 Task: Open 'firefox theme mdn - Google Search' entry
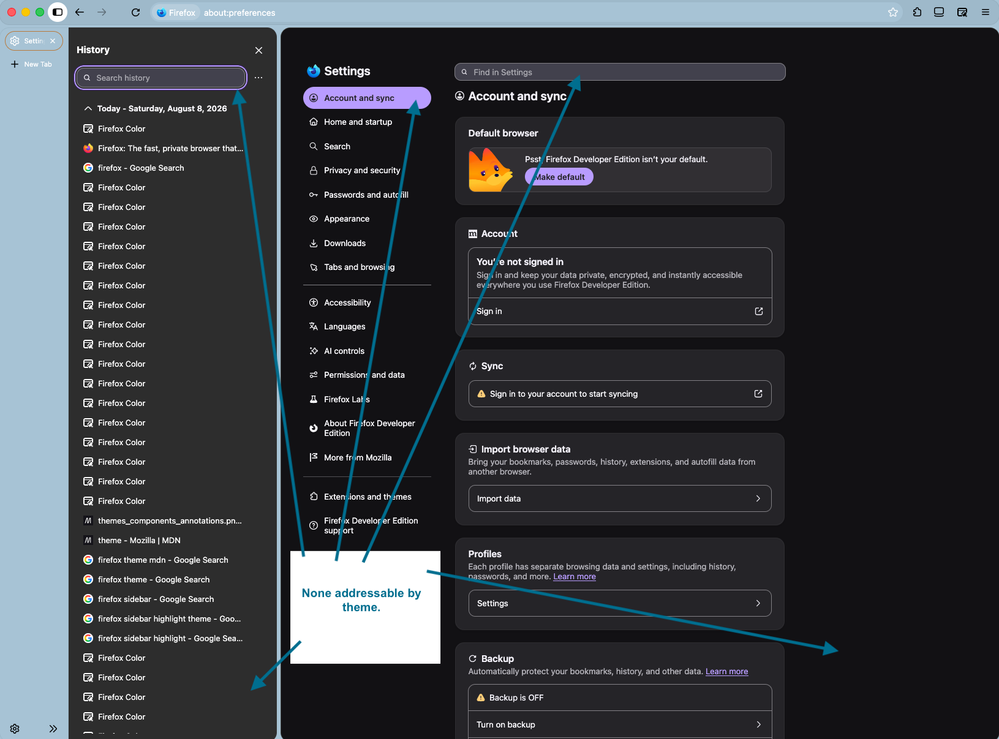coord(163,560)
